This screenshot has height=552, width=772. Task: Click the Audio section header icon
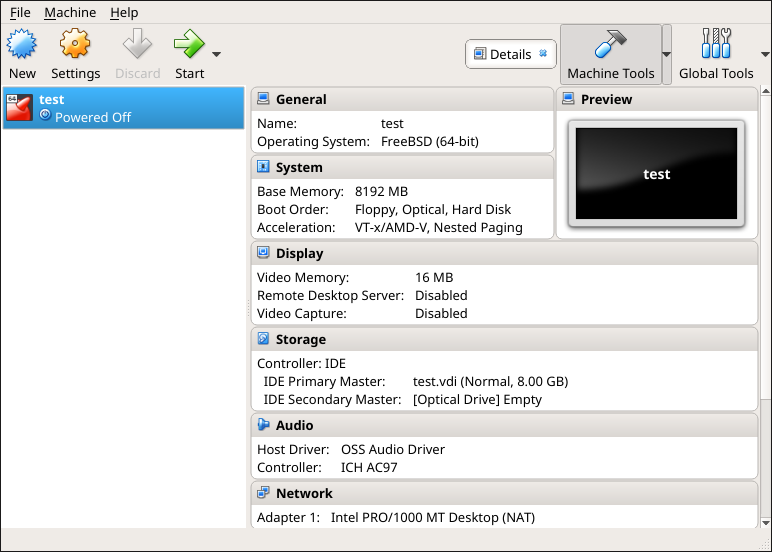[x=263, y=425]
